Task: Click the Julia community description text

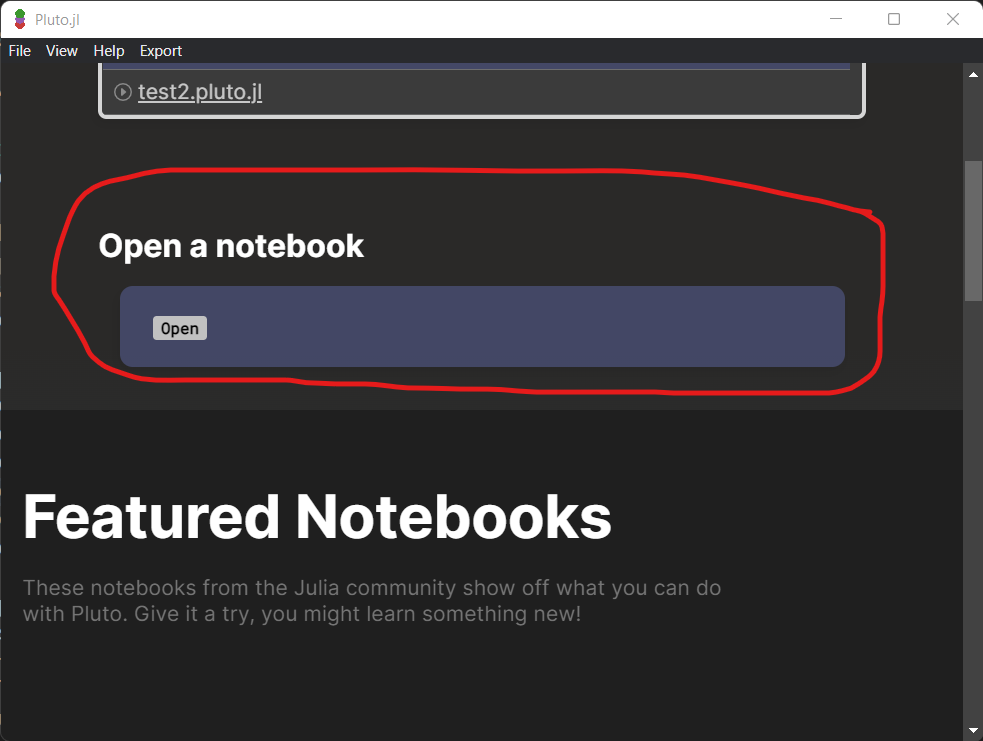Action: coord(372,601)
